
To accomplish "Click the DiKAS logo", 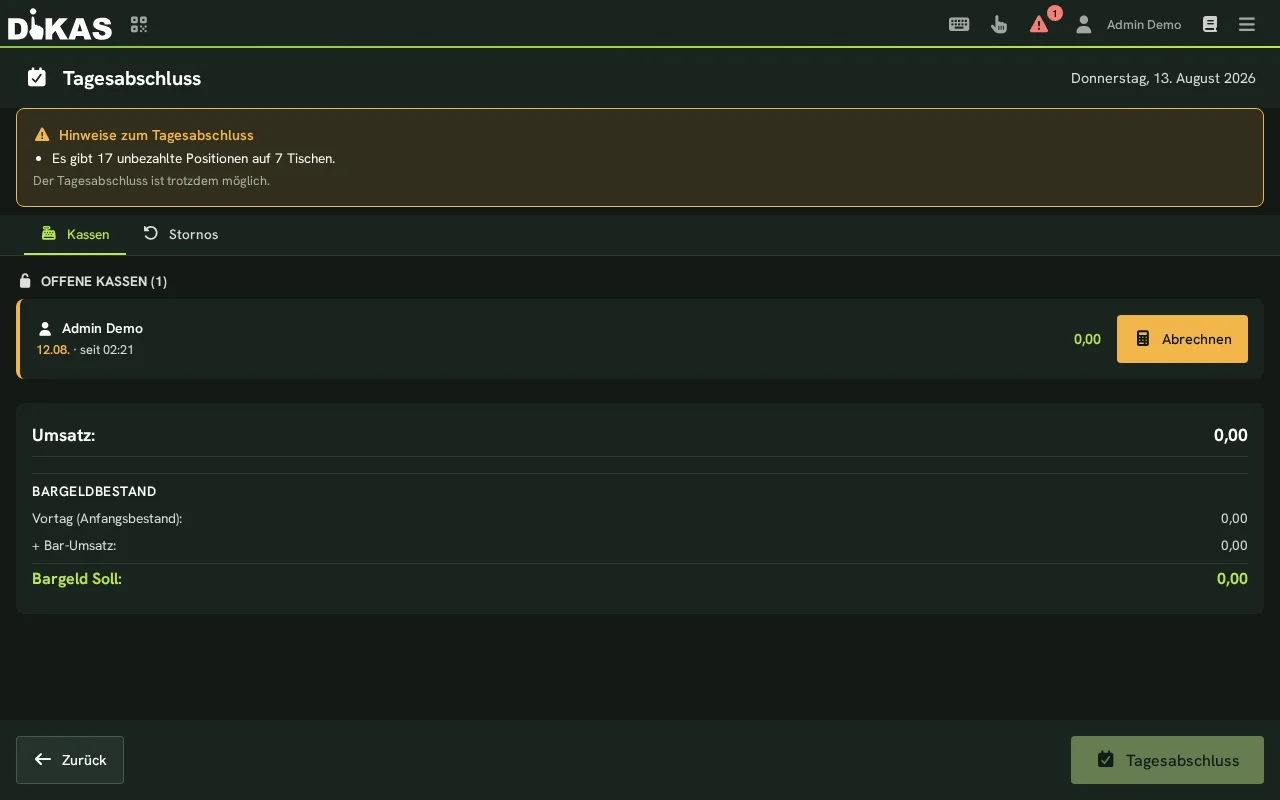I will [x=60, y=24].
